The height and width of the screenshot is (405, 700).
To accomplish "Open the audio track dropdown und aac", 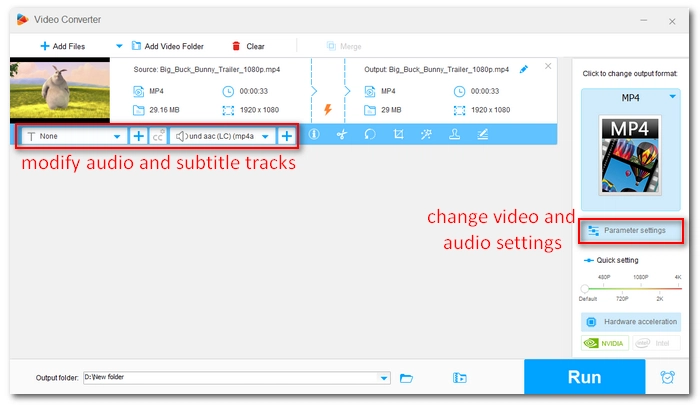I will point(223,135).
